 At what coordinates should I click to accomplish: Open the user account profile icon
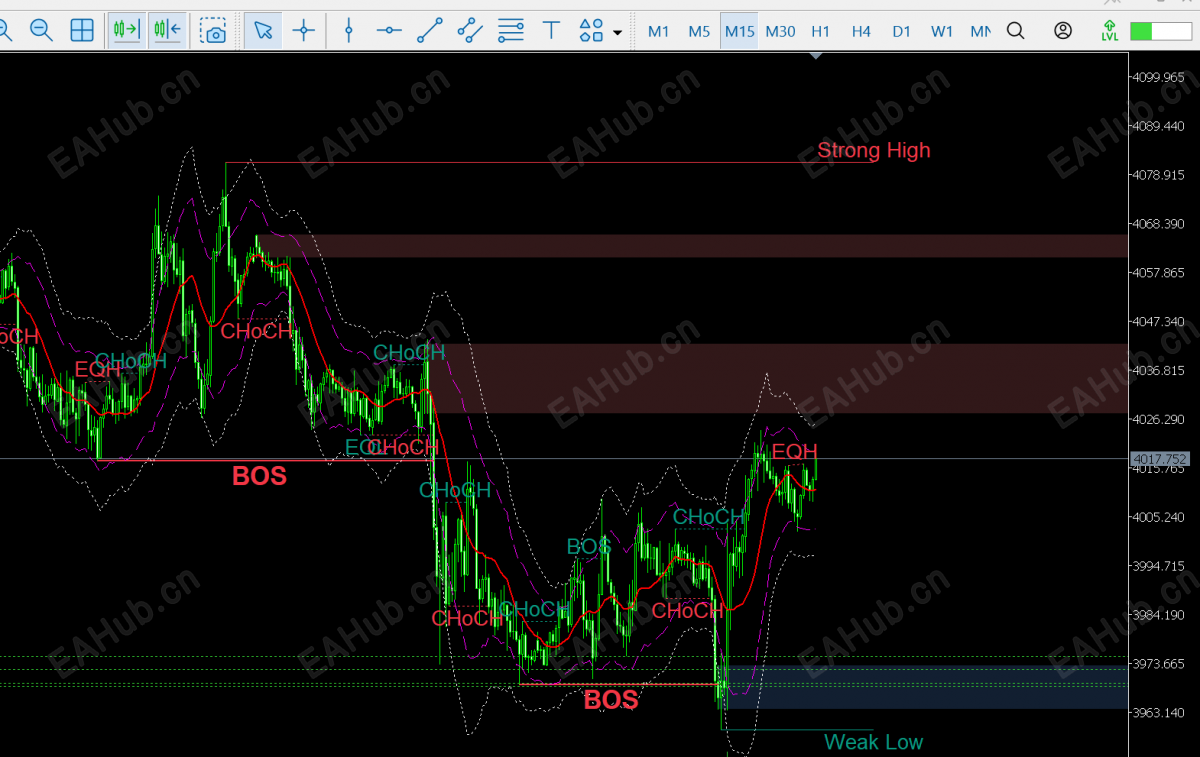[x=1063, y=31]
